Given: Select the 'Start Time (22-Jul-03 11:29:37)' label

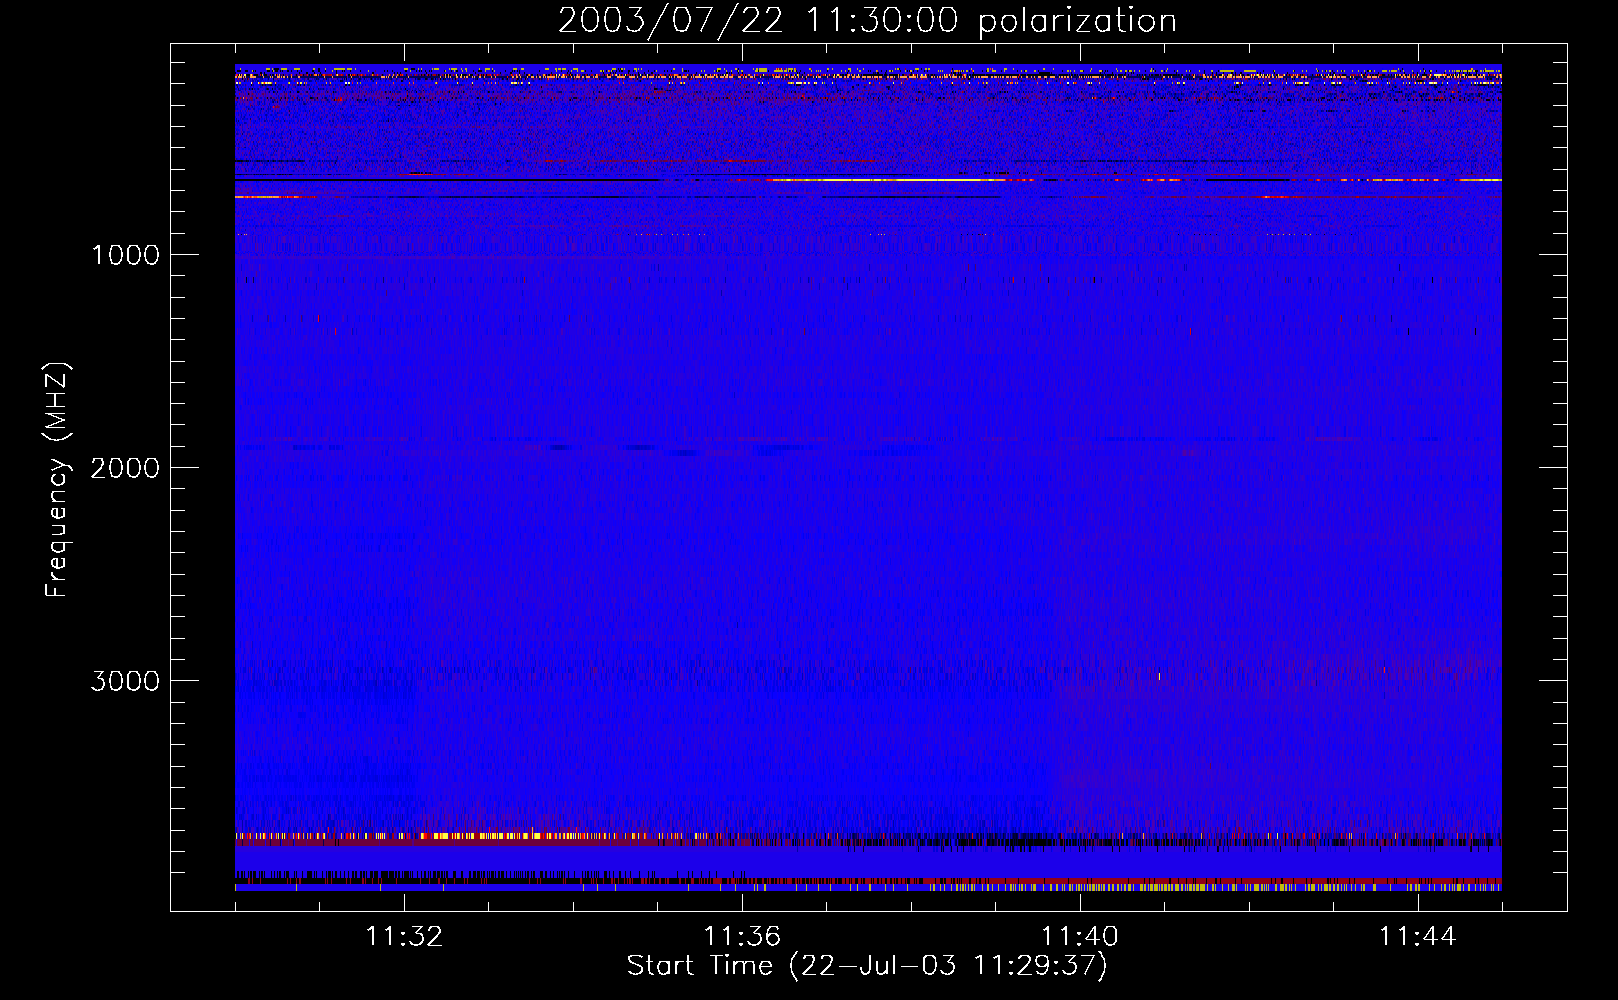Looking at the screenshot, I should click(x=867, y=966).
